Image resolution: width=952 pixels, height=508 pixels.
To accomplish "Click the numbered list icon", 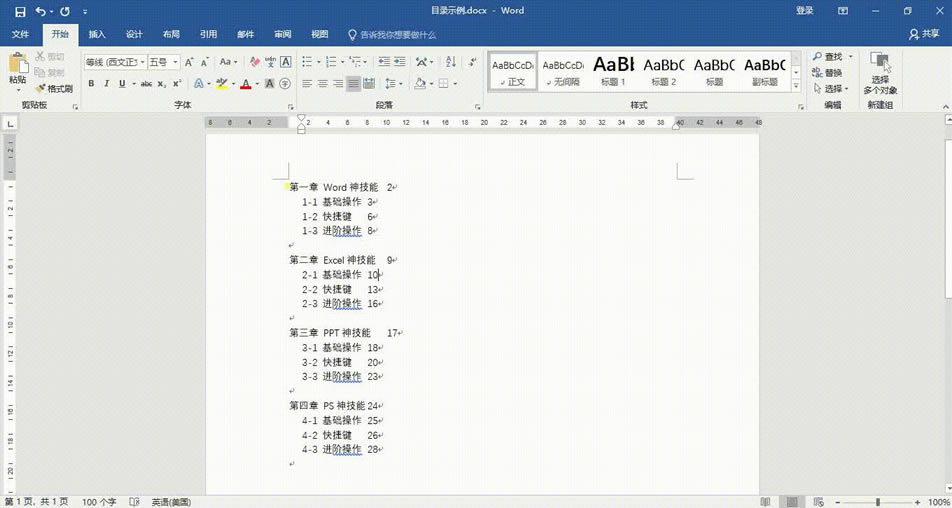I will (331, 62).
